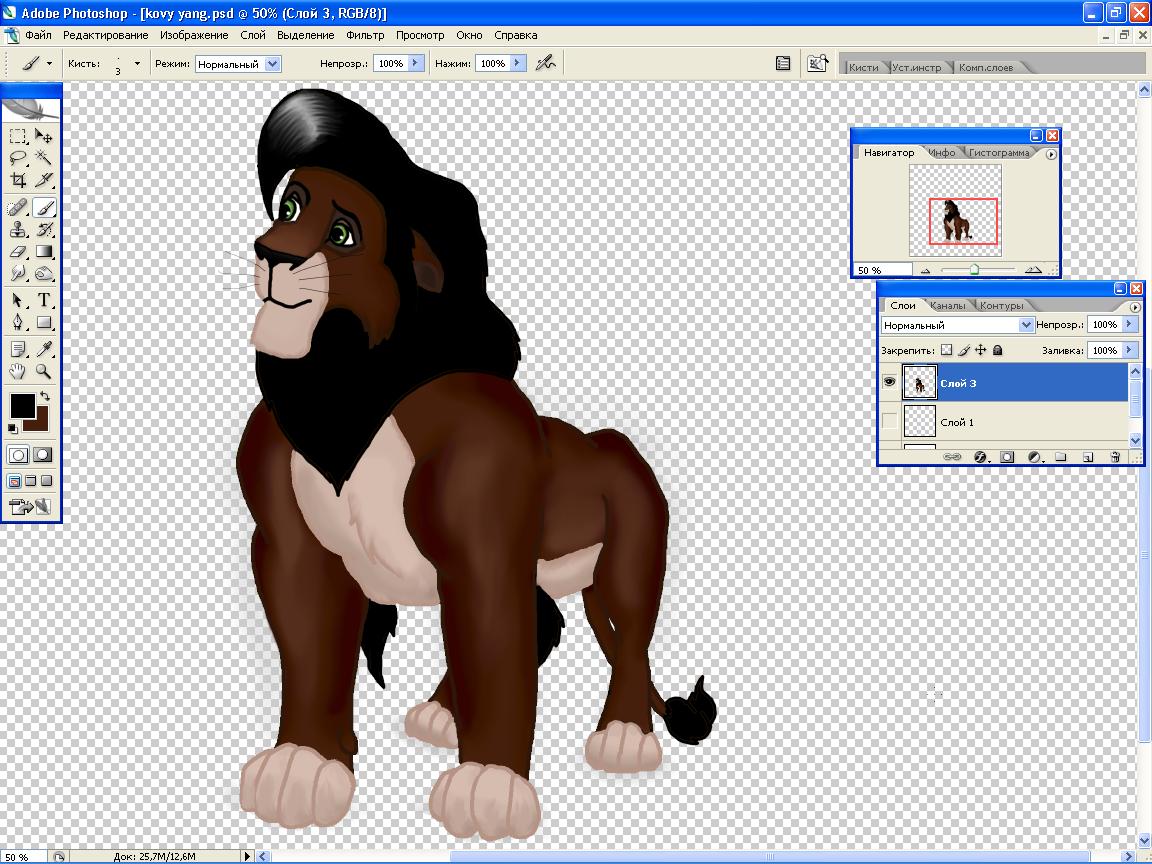Select the Crop tool
Image resolution: width=1152 pixels, height=864 pixels.
click(x=18, y=181)
